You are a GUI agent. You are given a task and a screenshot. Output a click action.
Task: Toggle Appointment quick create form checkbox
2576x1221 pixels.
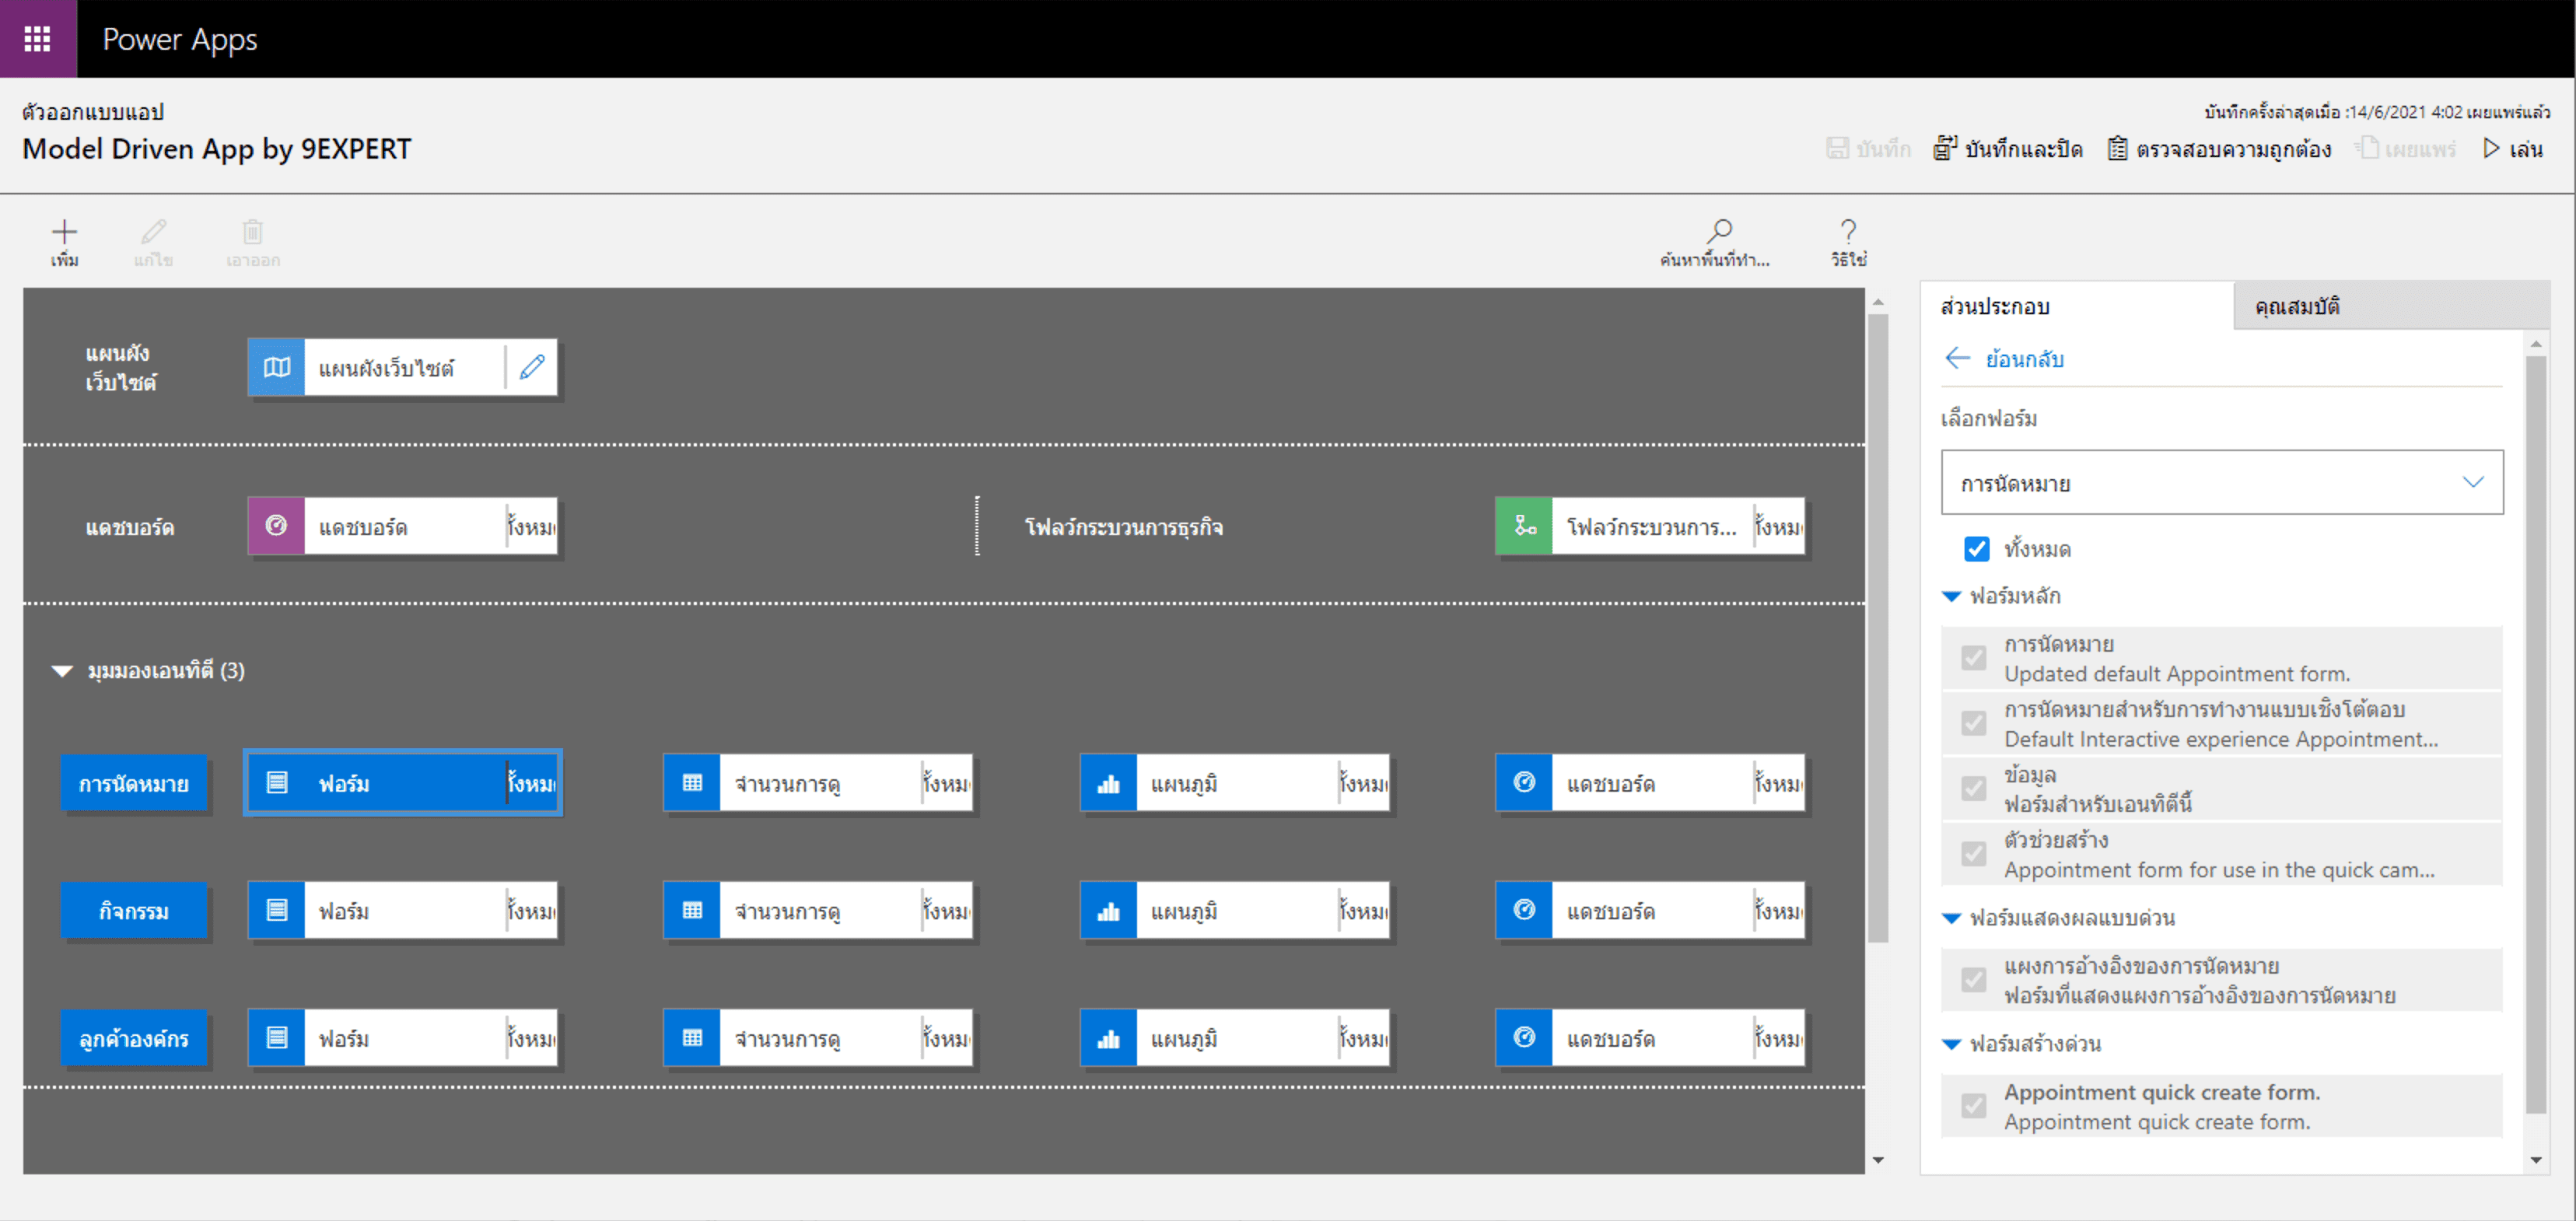(x=1973, y=1105)
